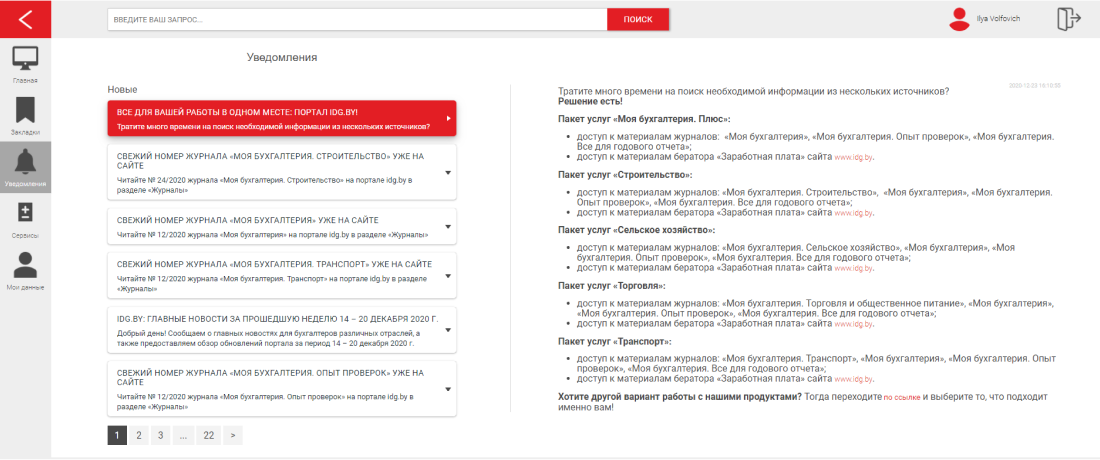Viewport: 1100px width, 460px height.
Task: Open the Сервисы sidebar icon
Action: 25,214
